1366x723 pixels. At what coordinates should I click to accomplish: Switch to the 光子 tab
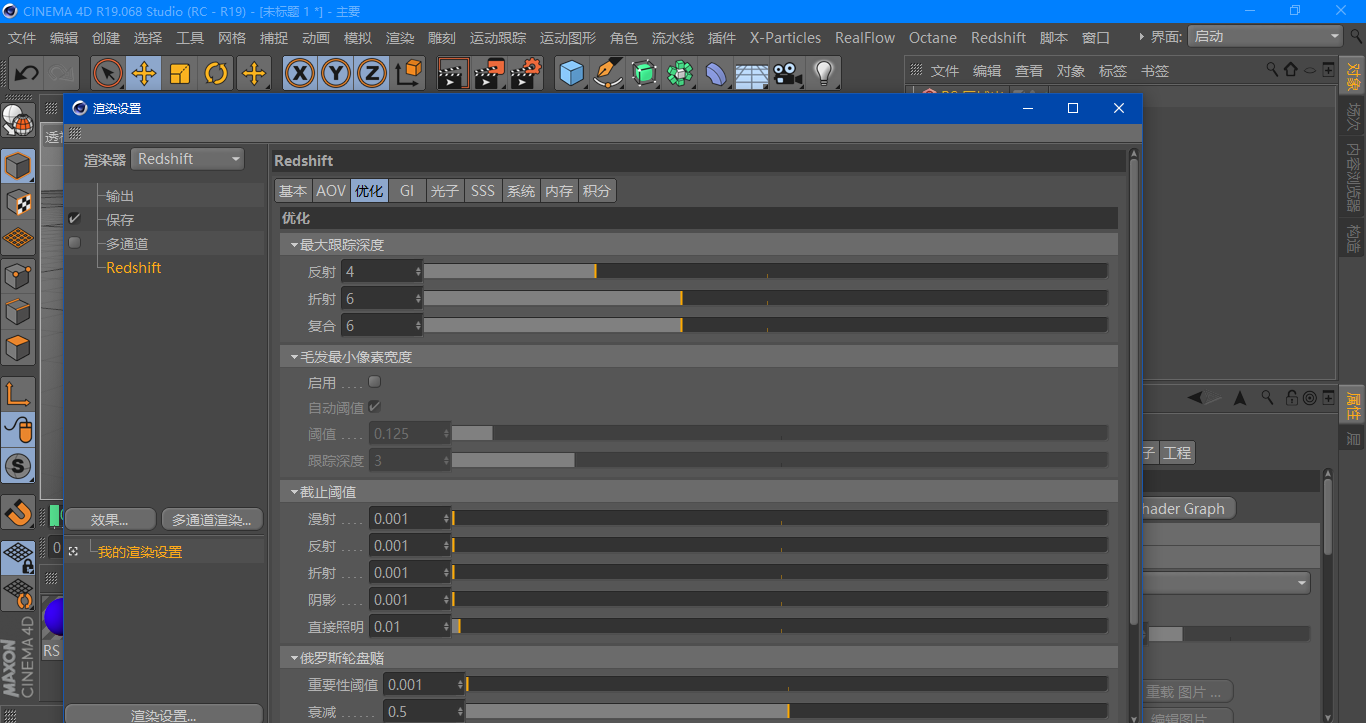445,191
